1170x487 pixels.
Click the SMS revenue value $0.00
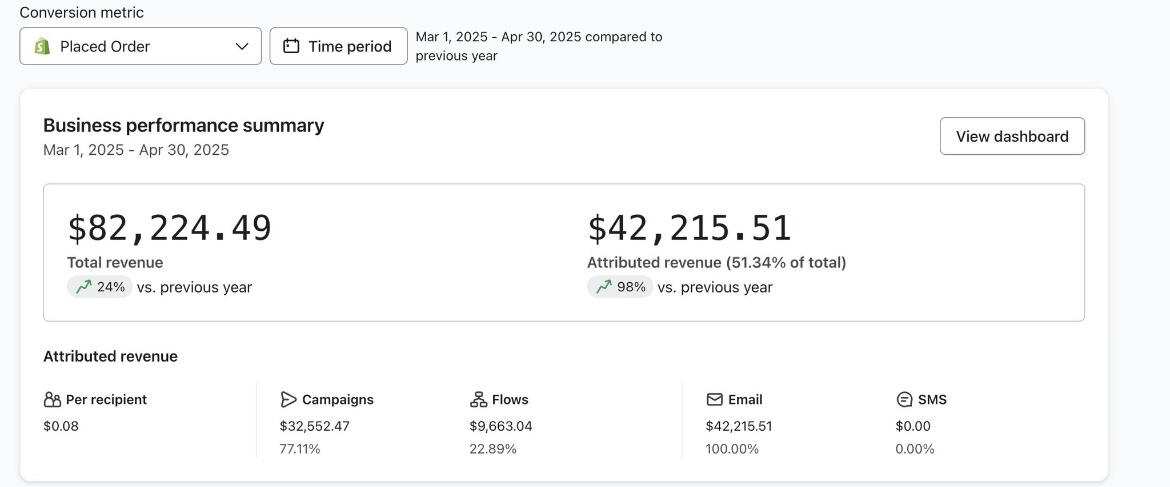913,426
